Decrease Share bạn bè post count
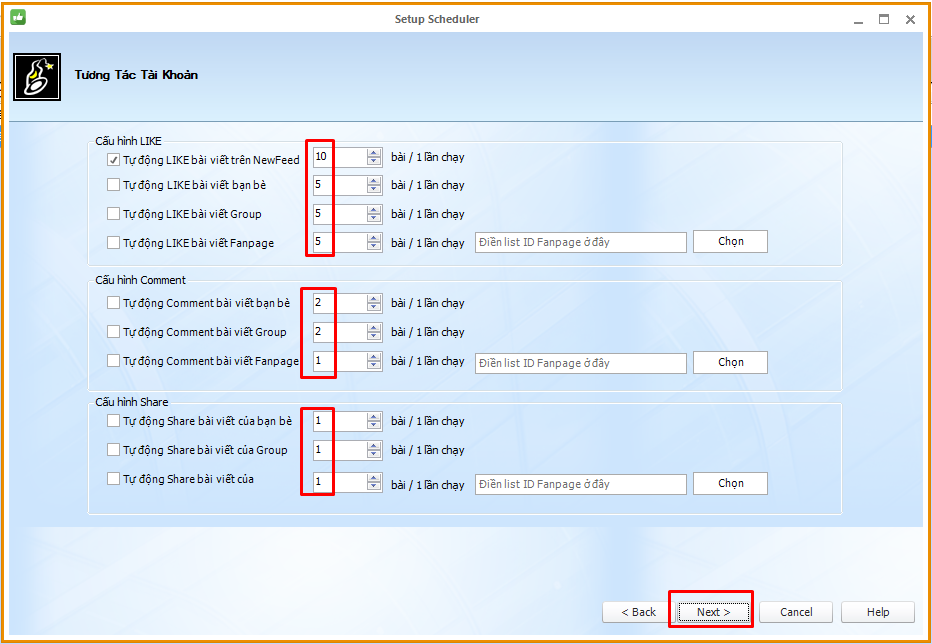Viewport: 932px width, 644px height. pyautogui.click(x=374, y=425)
